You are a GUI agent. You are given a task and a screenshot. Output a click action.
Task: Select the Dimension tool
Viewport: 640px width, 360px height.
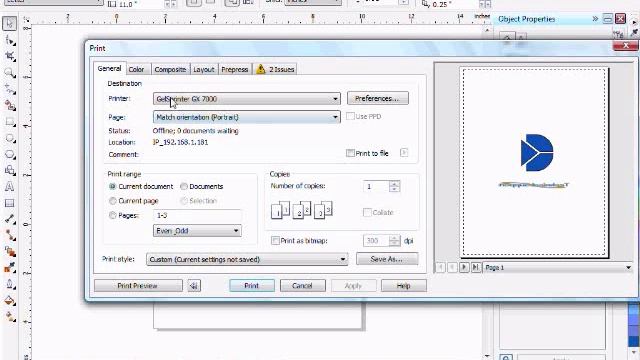10,219
